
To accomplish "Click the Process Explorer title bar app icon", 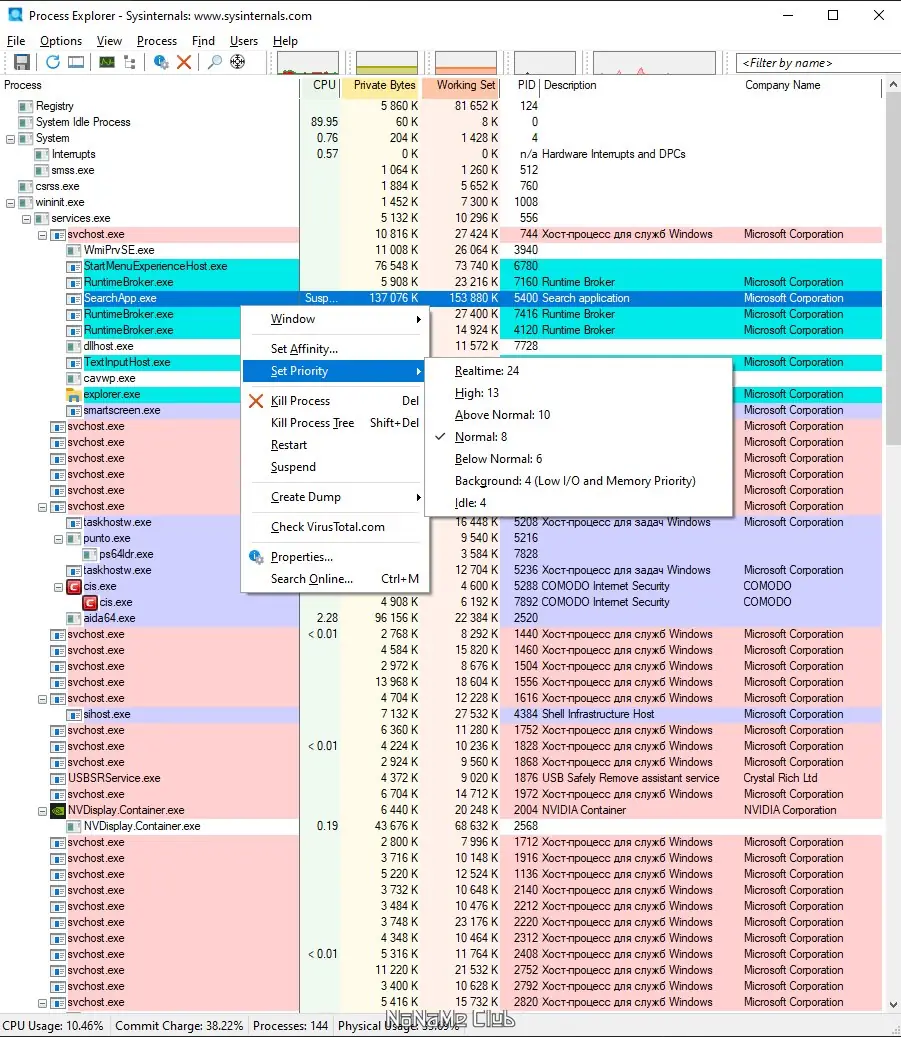I will 15,15.
